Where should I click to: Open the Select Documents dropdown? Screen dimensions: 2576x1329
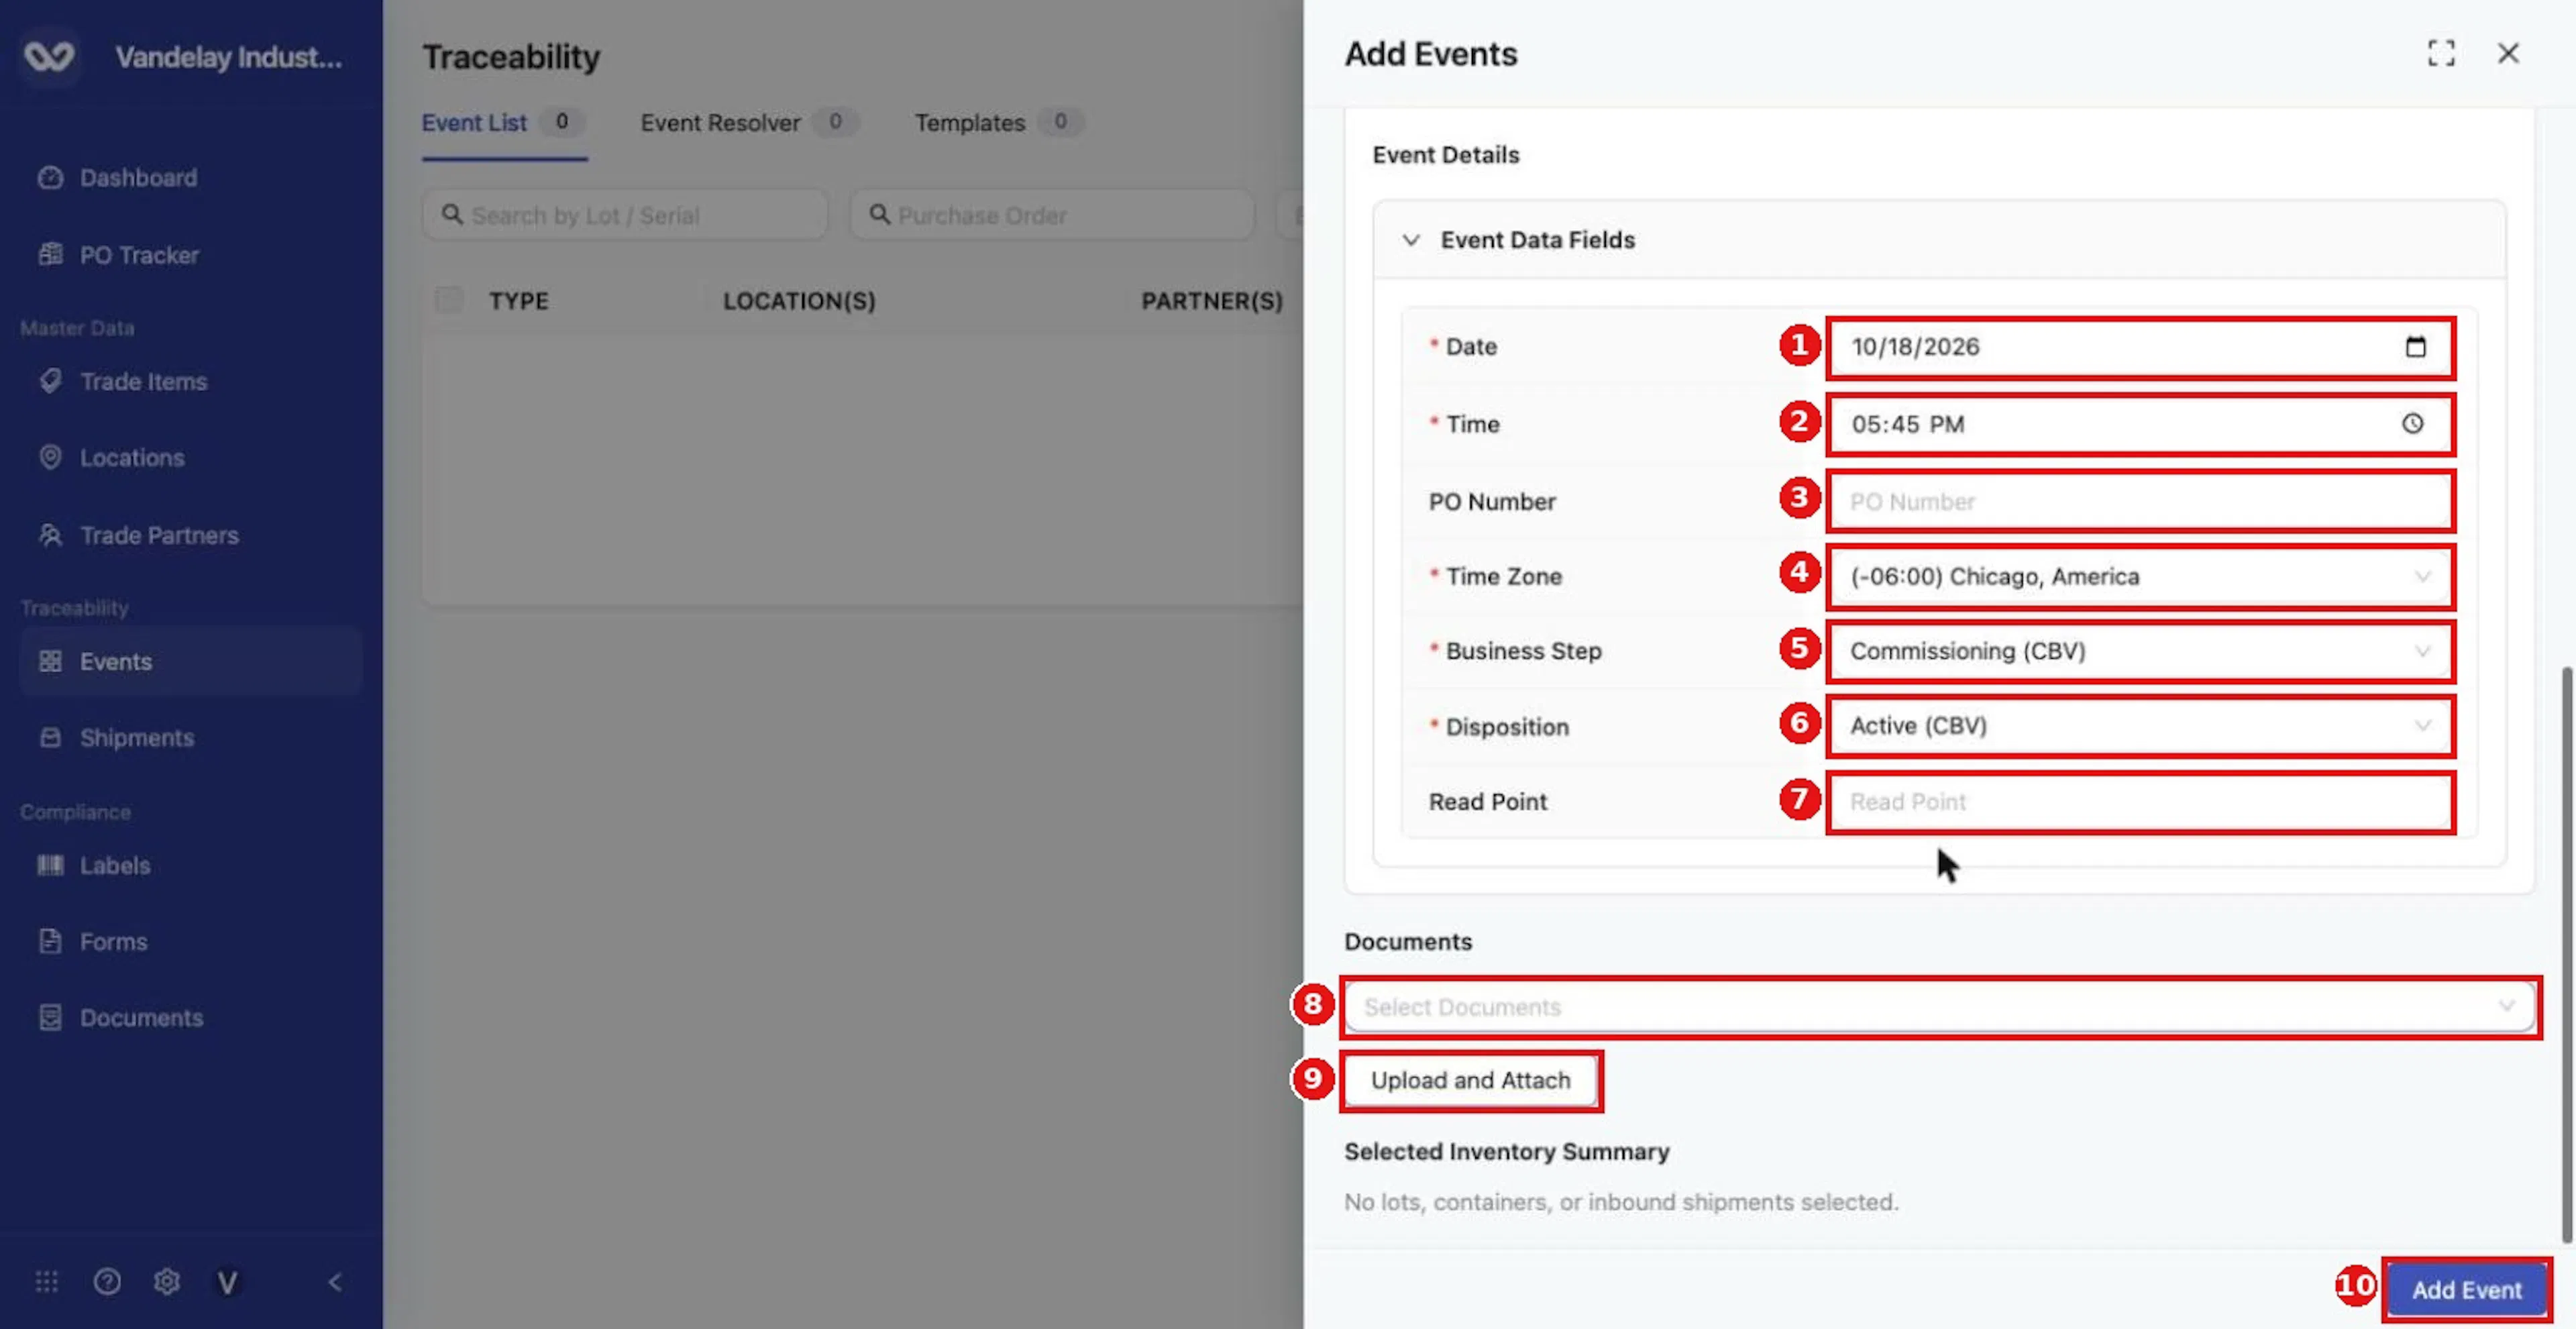1939,1007
